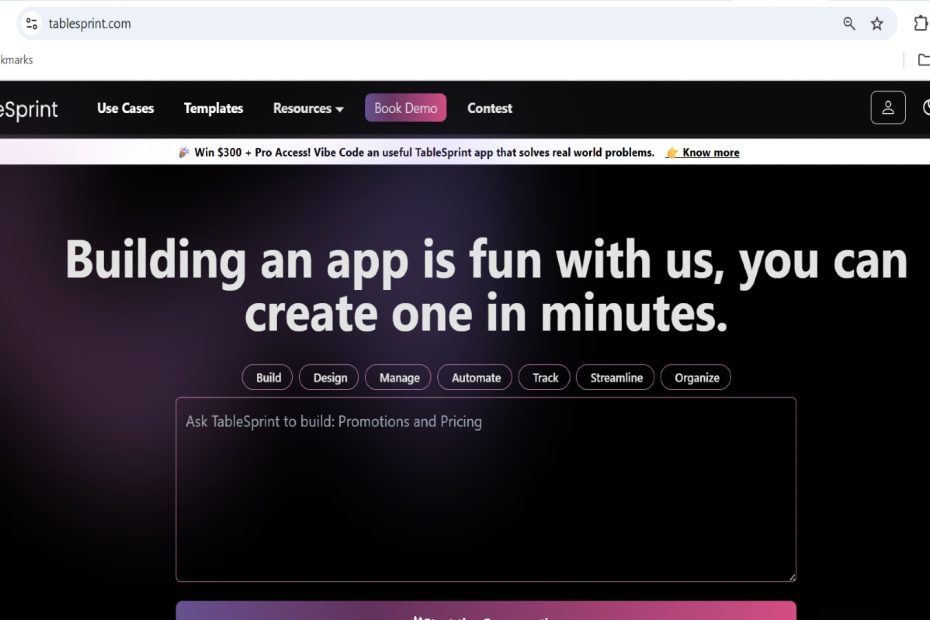Focus the Ask TableSprint to build prompt box

point(486,489)
